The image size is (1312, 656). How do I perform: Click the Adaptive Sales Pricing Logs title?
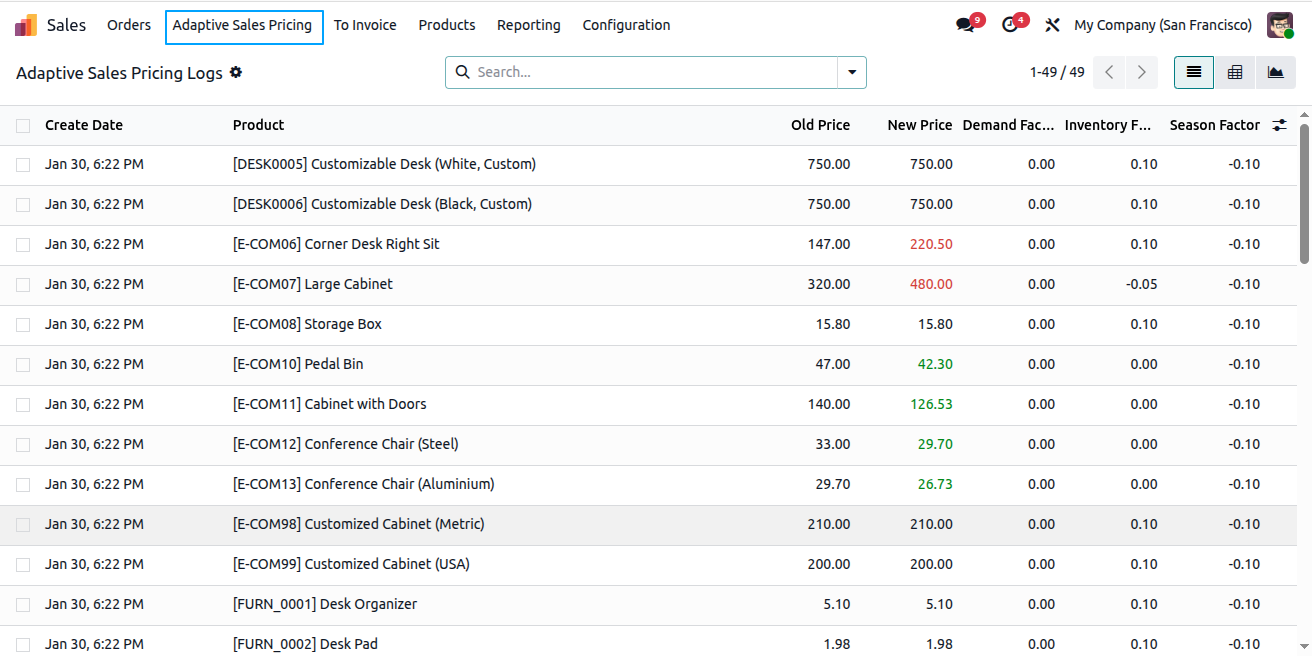coord(119,73)
